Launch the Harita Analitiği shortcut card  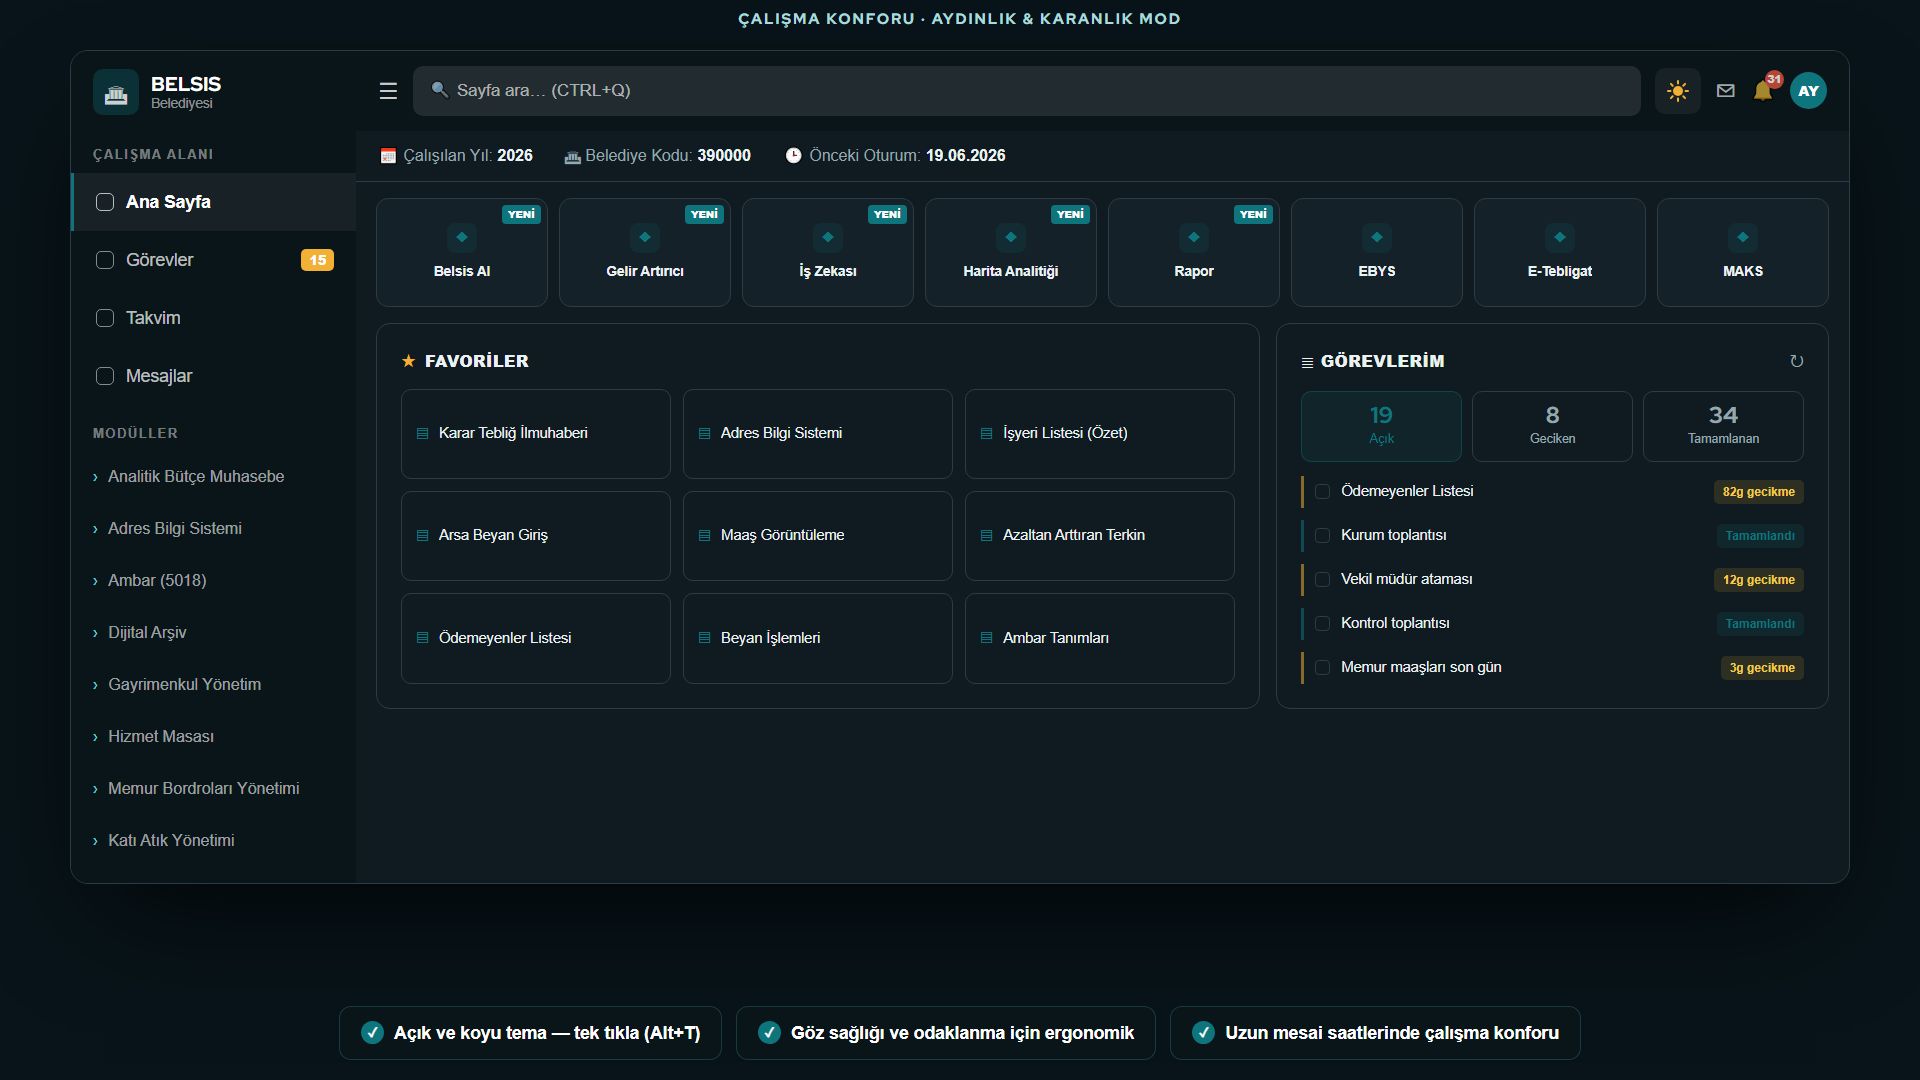click(1011, 252)
